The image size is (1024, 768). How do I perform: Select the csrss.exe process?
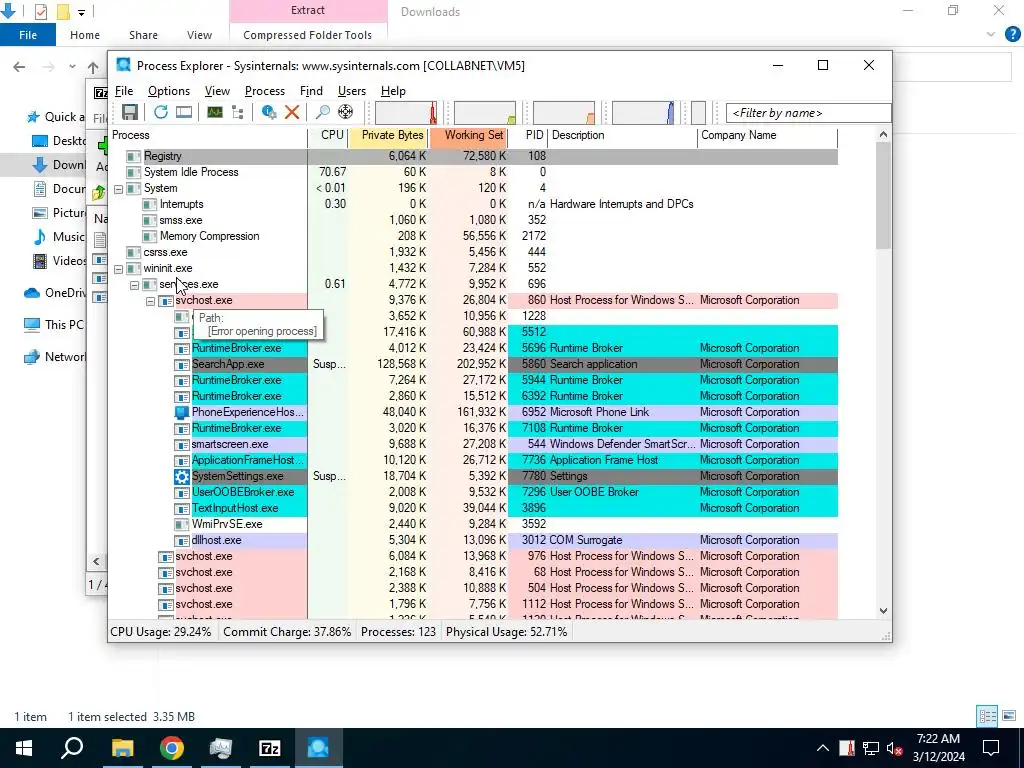[473, 252]
